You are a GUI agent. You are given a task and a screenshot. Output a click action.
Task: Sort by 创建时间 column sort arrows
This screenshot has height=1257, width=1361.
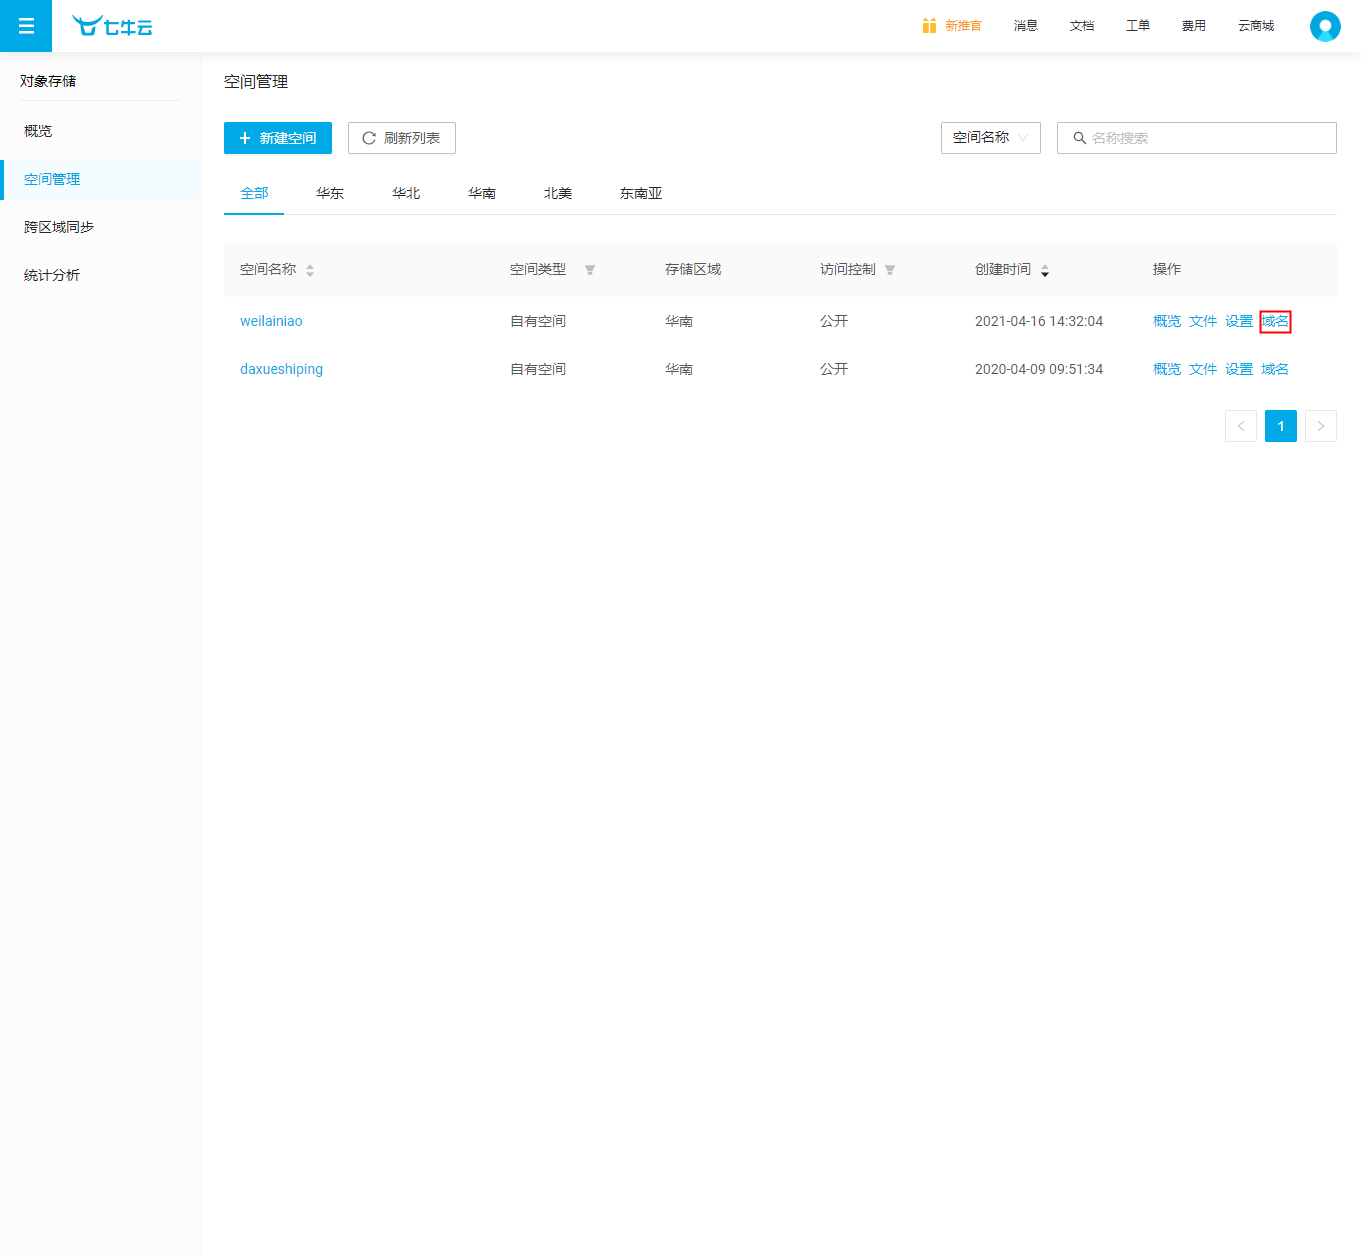1045,270
